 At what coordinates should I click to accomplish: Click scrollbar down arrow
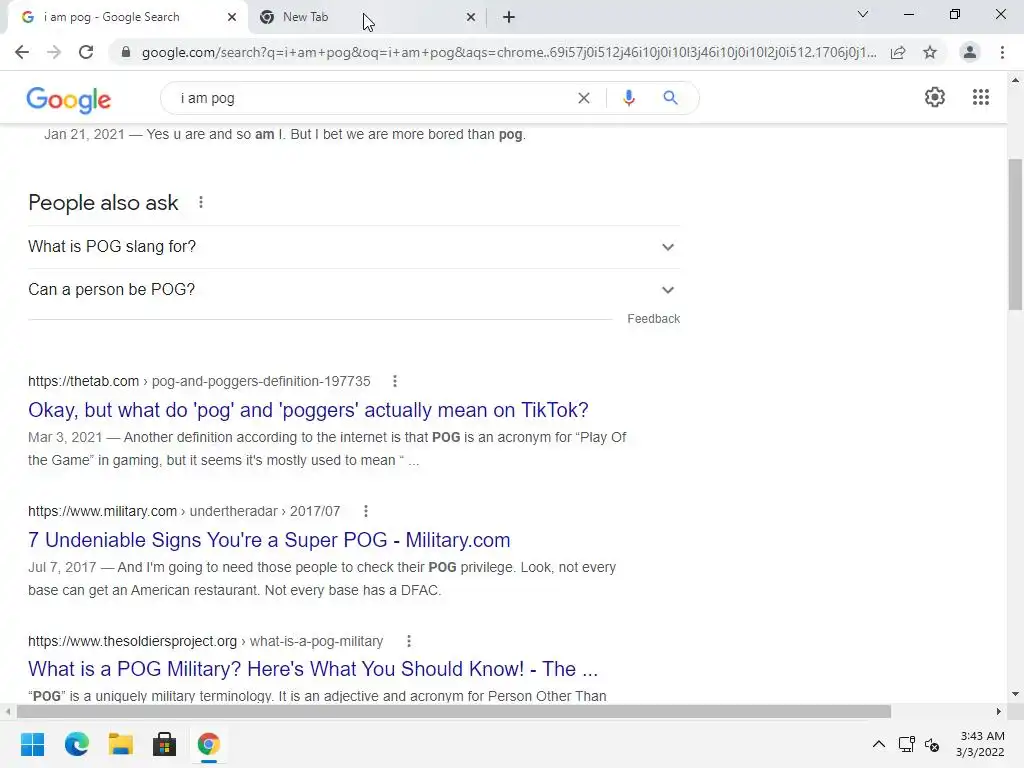1015,694
